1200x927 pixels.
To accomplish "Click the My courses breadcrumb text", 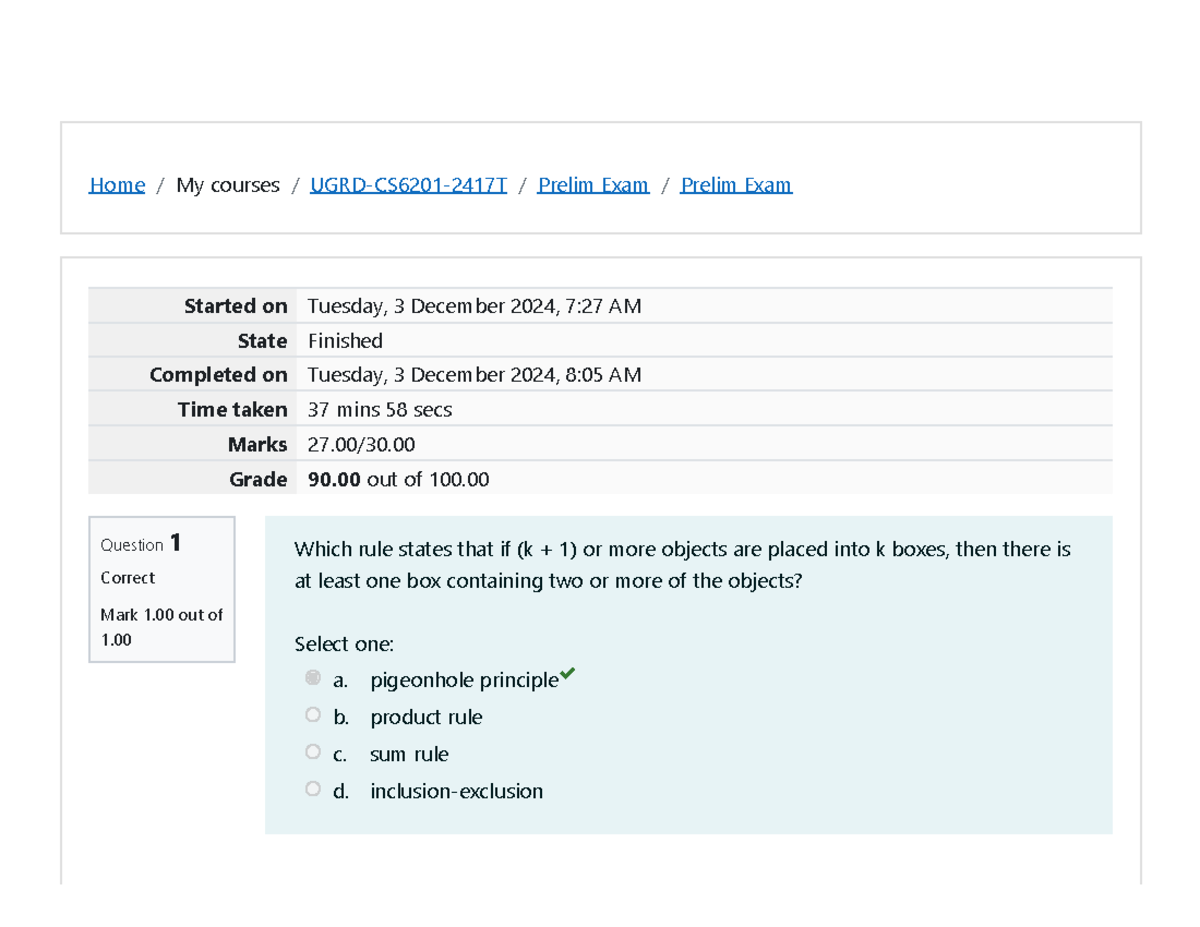I will (227, 185).
